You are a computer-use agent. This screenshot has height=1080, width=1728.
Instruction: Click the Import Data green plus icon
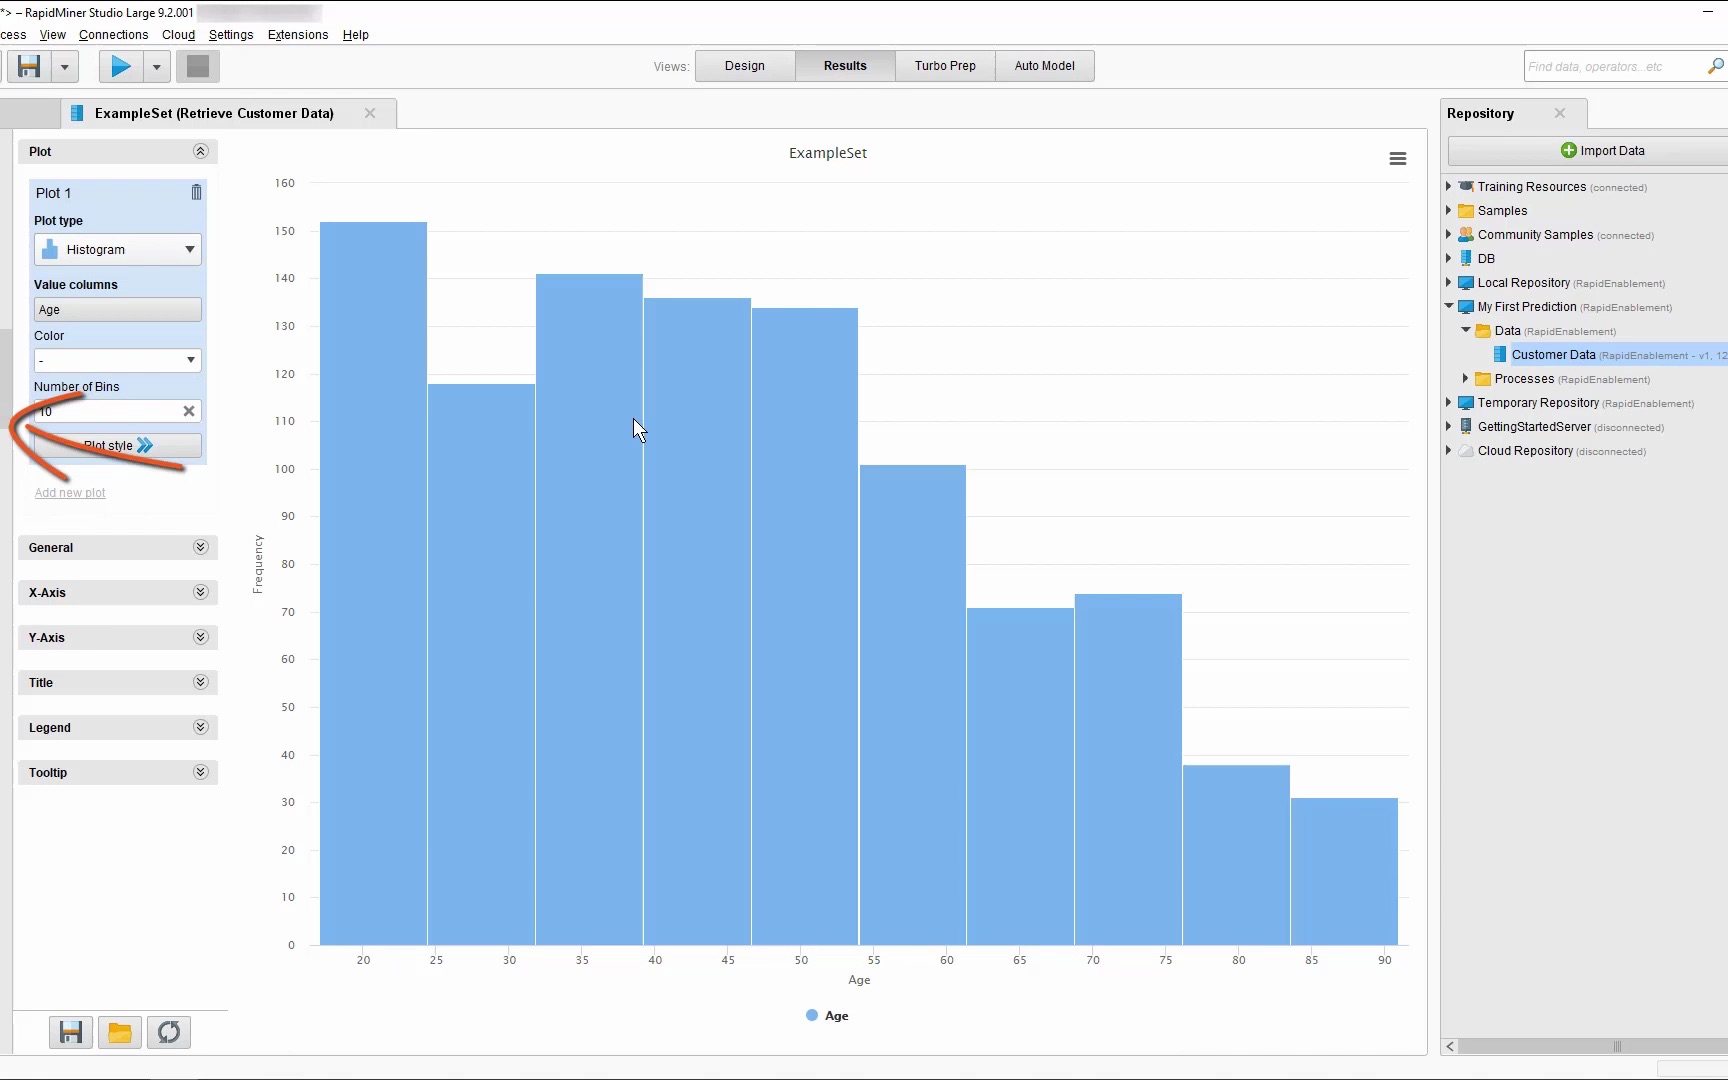[1569, 151]
